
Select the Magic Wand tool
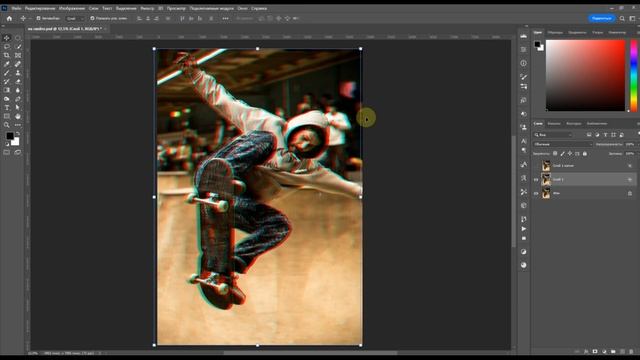pos(18,47)
